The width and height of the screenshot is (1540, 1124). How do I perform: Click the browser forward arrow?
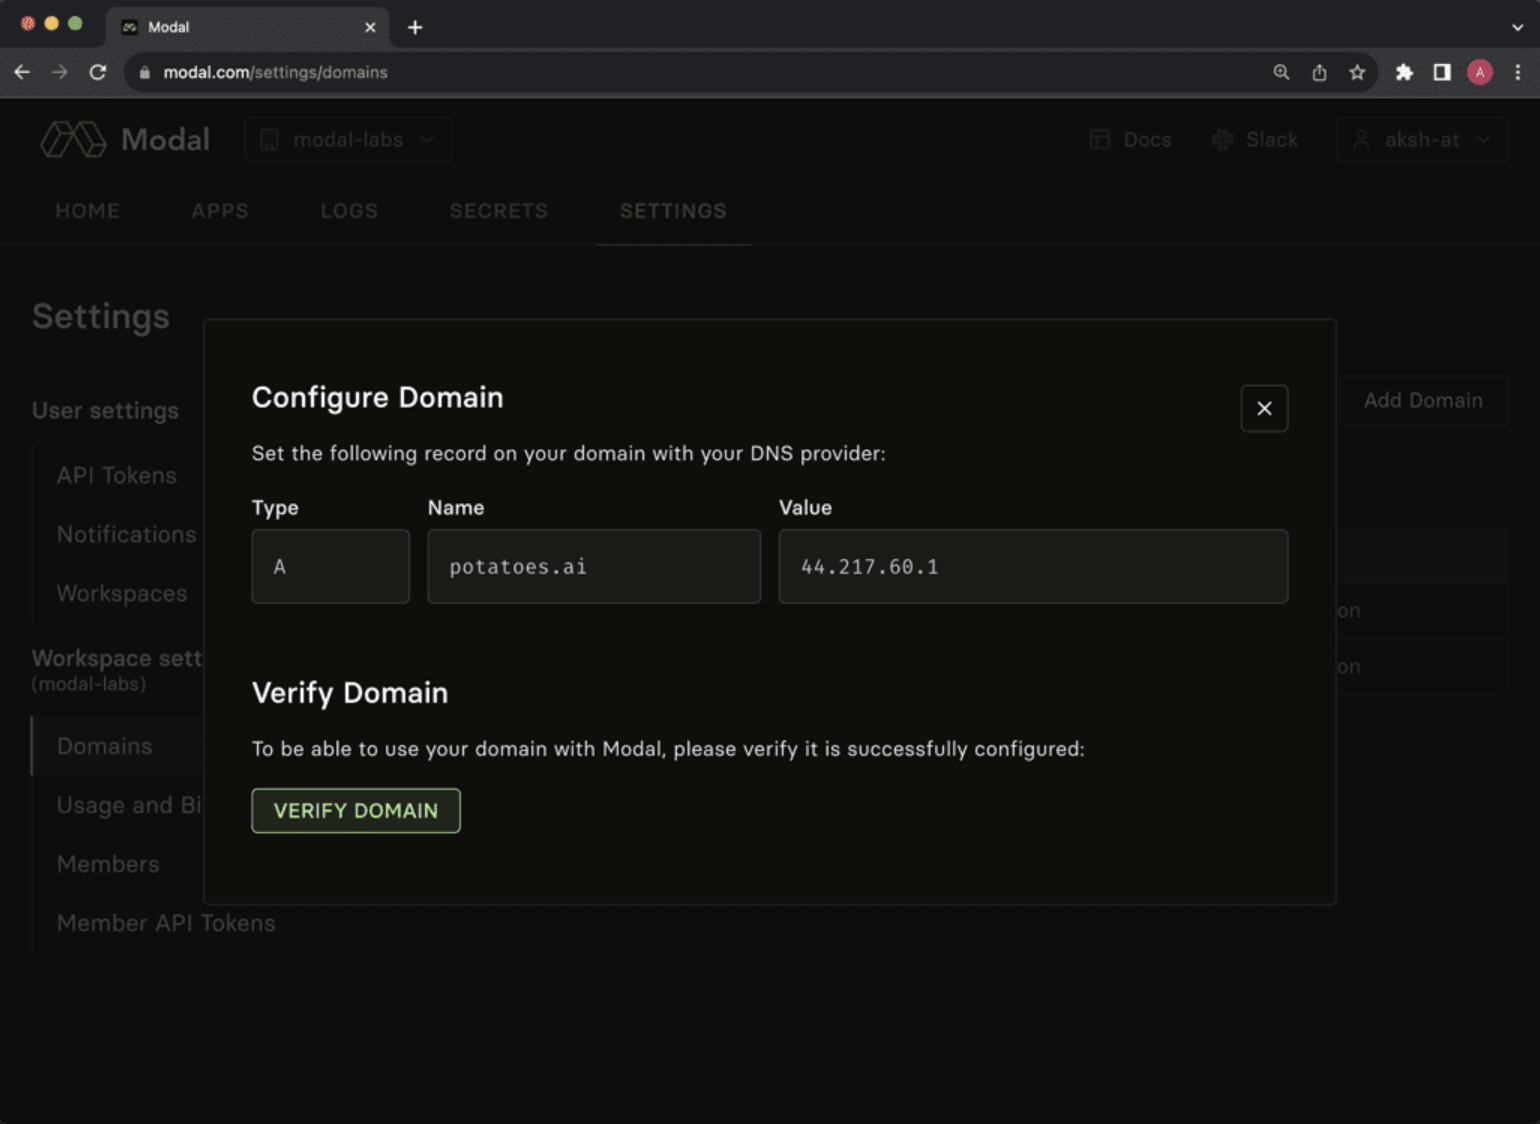tap(60, 72)
